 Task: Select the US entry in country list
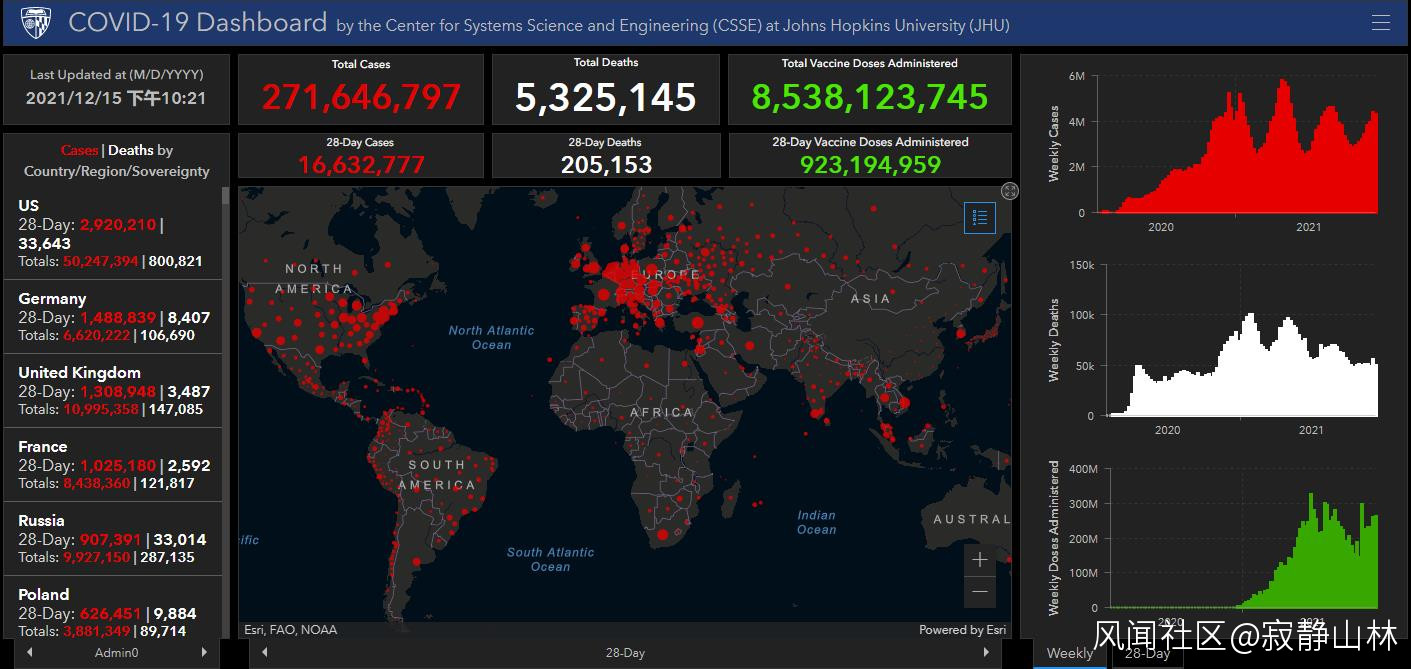113,233
